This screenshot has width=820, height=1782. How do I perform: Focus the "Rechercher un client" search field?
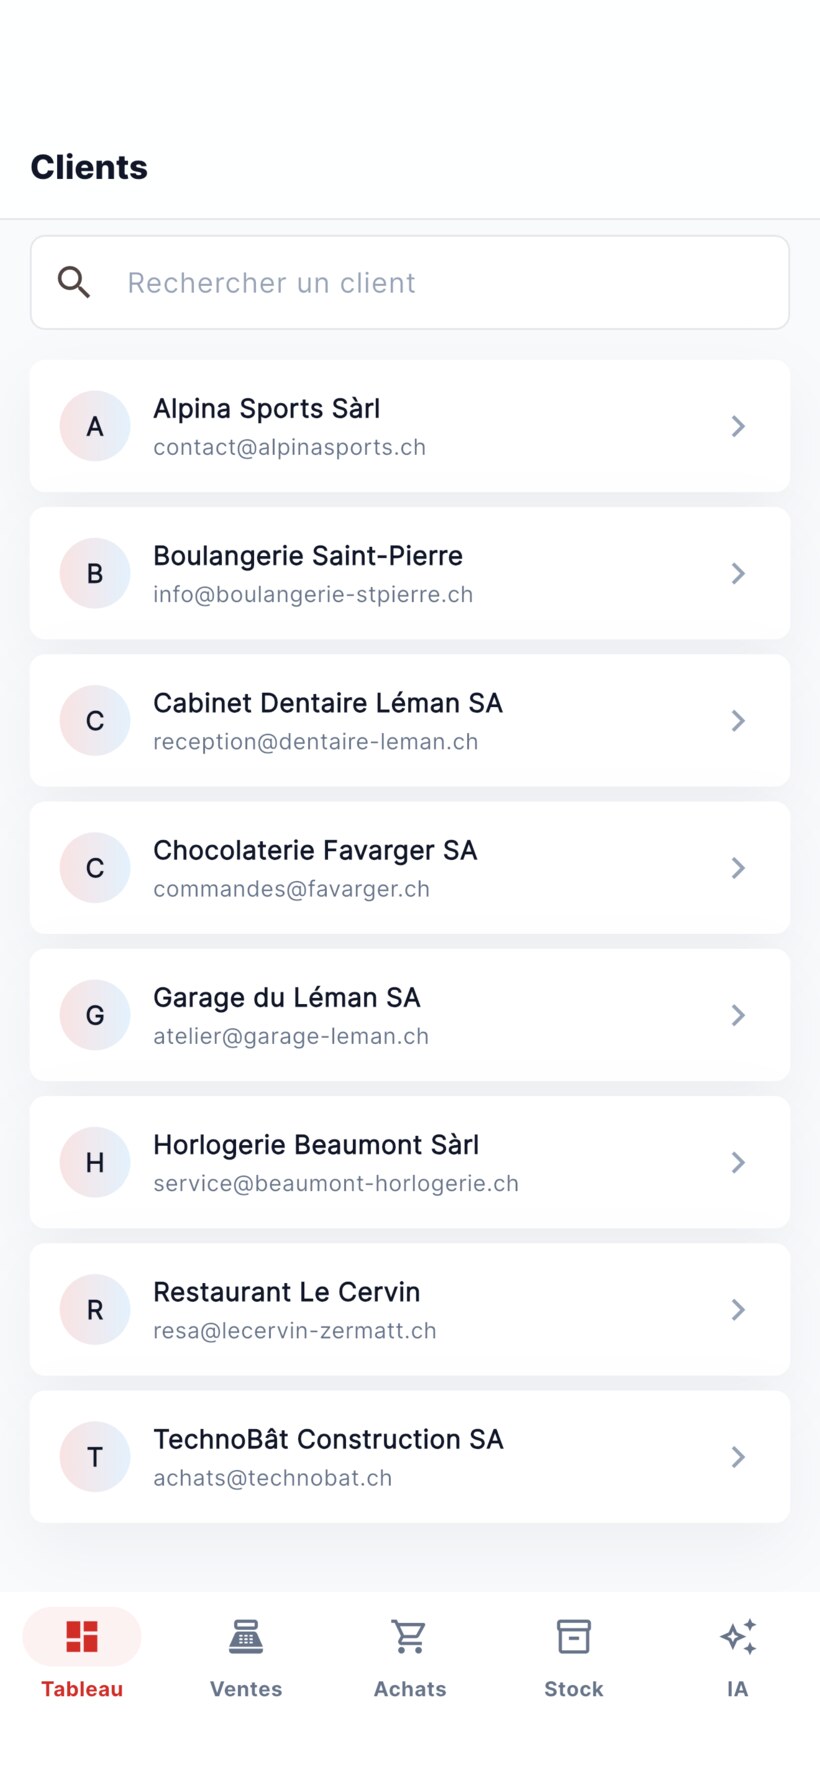point(410,283)
